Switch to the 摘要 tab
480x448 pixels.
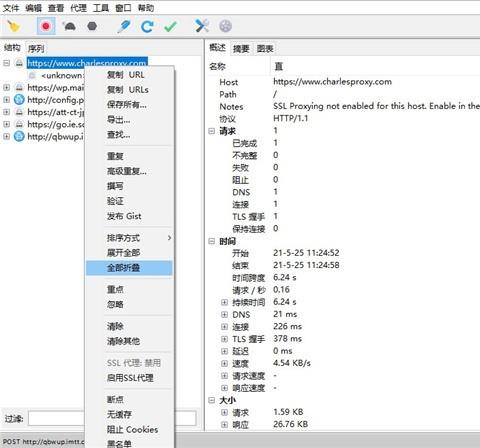[x=241, y=49]
